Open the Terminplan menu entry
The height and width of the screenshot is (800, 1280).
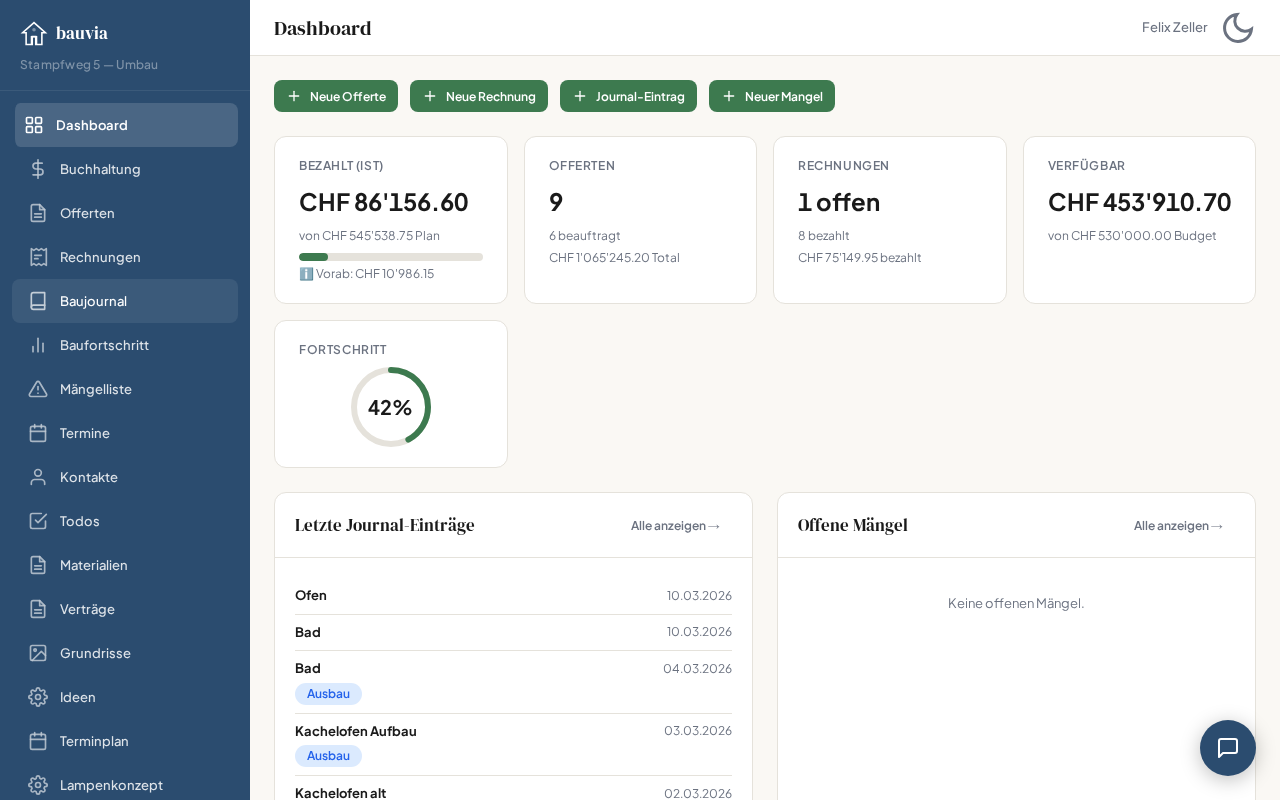tap(94, 741)
